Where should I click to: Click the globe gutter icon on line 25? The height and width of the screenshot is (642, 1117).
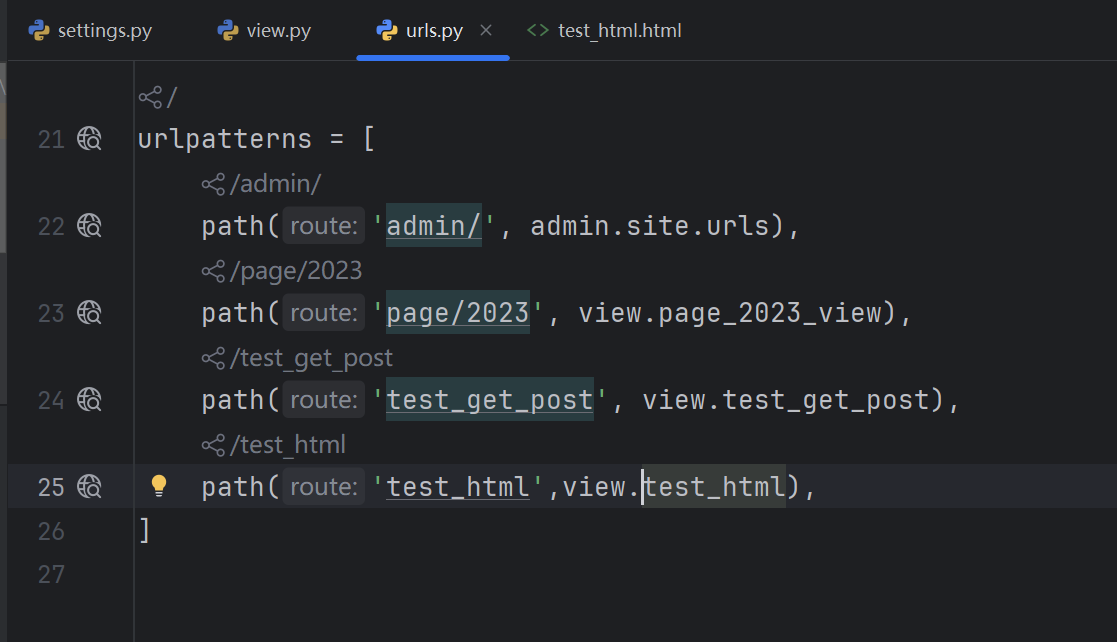tap(90, 487)
